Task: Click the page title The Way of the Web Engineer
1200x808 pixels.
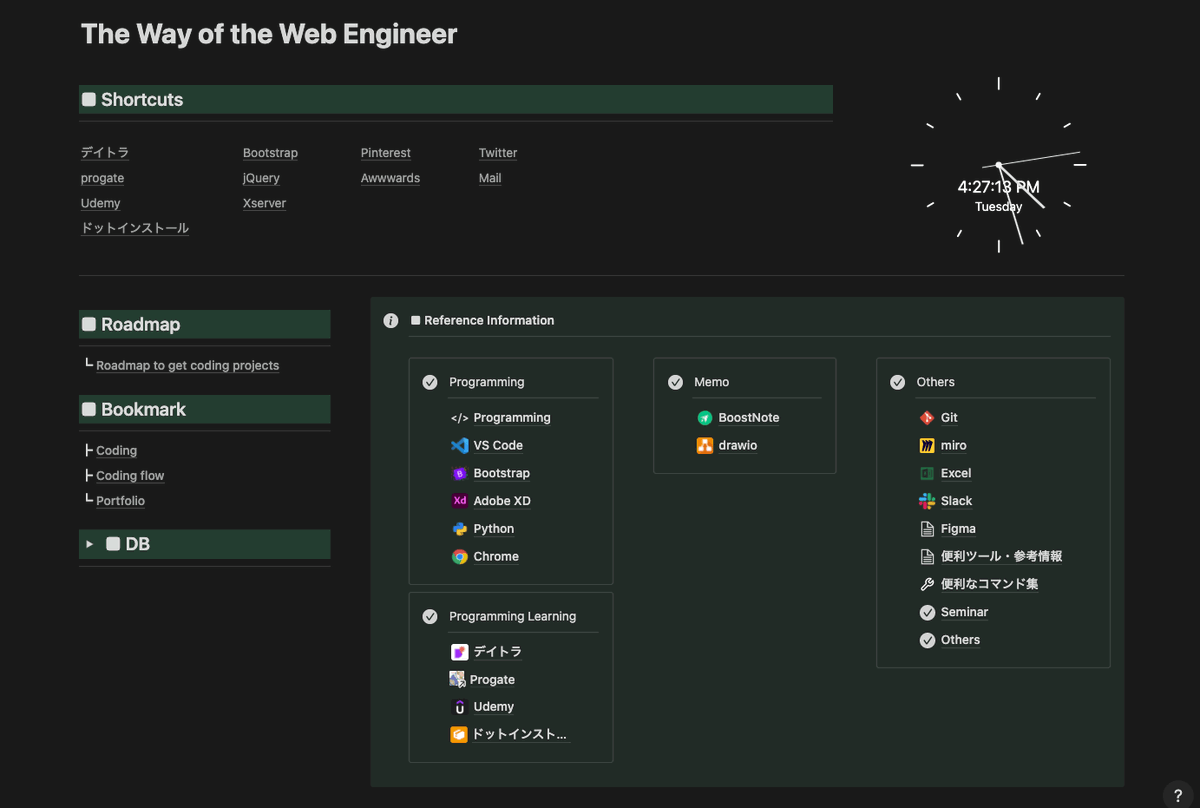Action: (x=269, y=34)
